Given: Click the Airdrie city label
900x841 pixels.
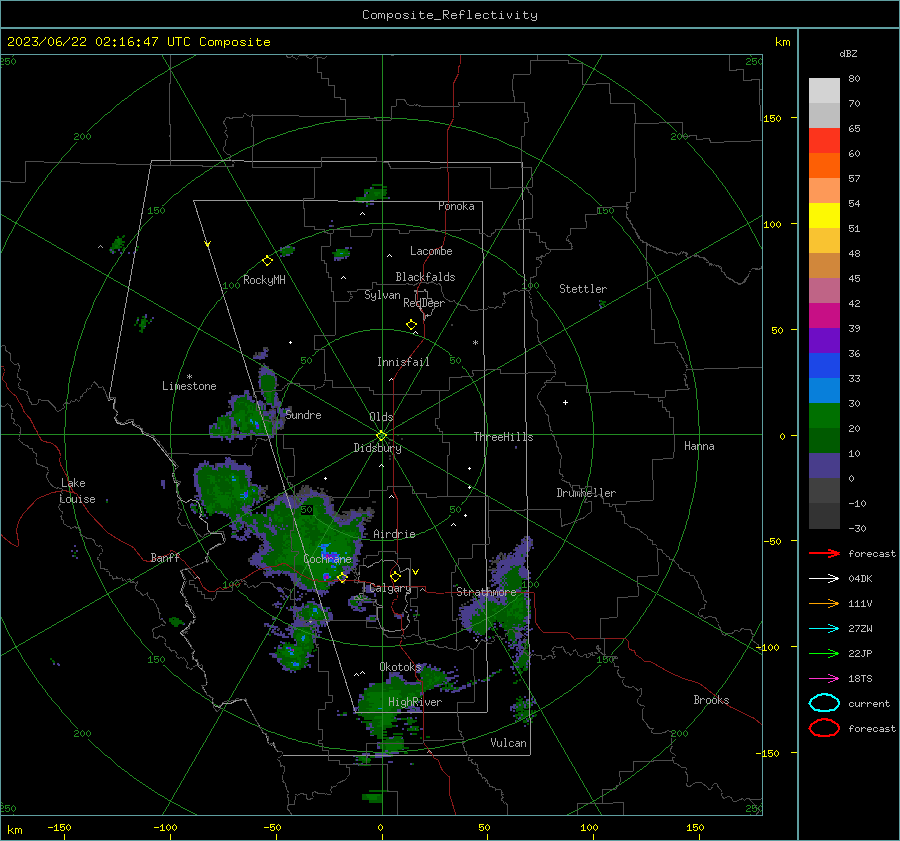Looking at the screenshot, I should pos(394,534).
